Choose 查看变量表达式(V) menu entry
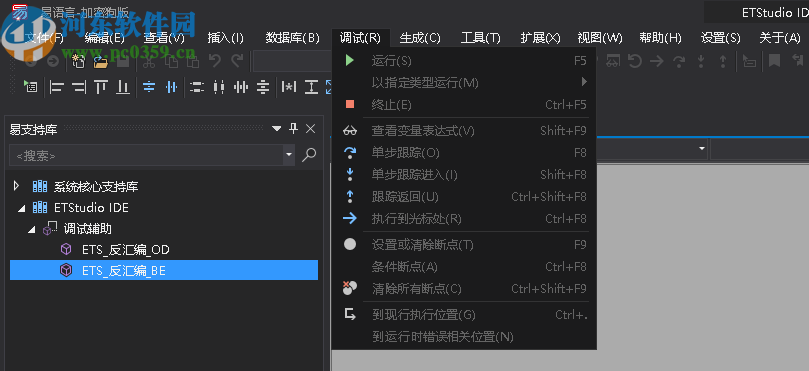 coord(464,131)
